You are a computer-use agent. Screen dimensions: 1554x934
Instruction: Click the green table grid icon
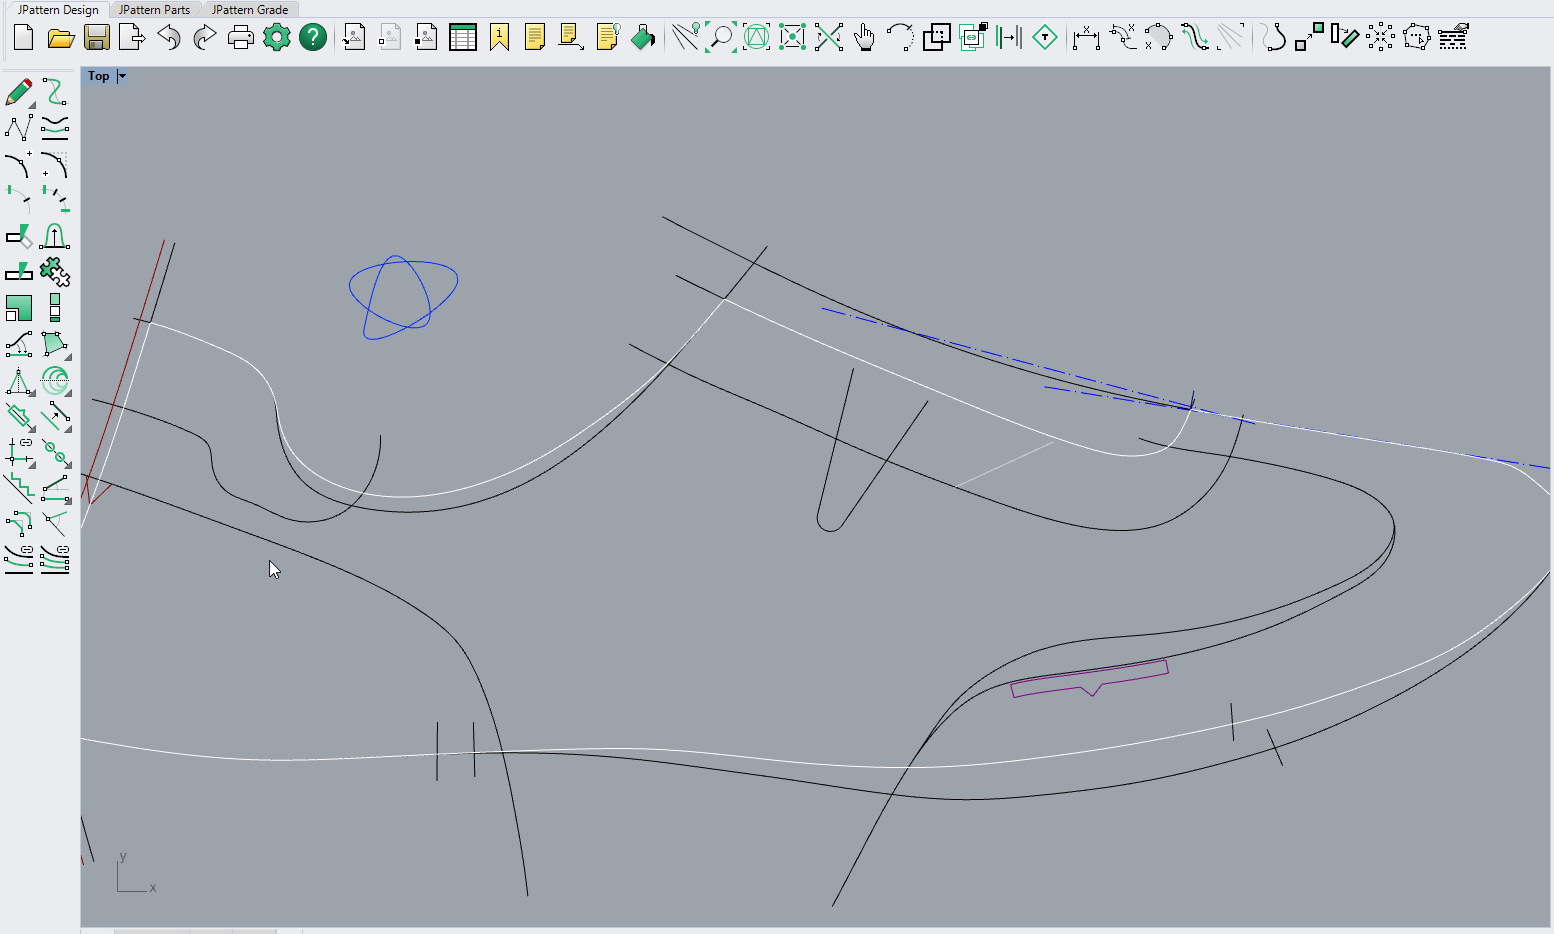click(x=462, y=38)
